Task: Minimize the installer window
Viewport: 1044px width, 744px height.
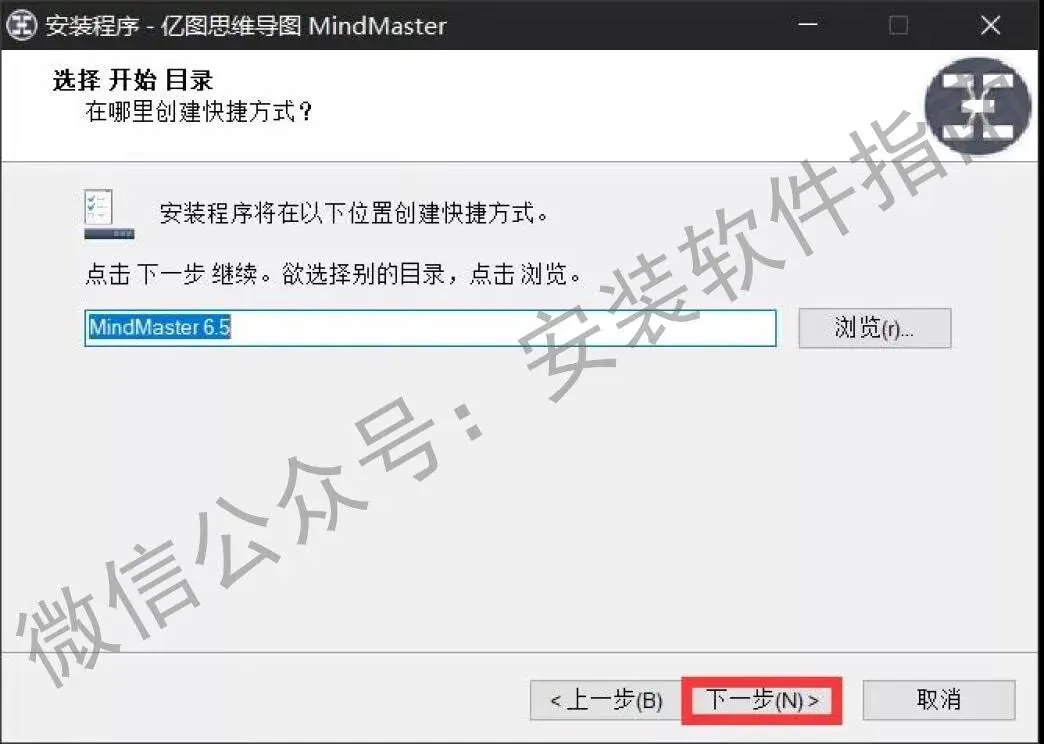Action: [x=808, y=25]
